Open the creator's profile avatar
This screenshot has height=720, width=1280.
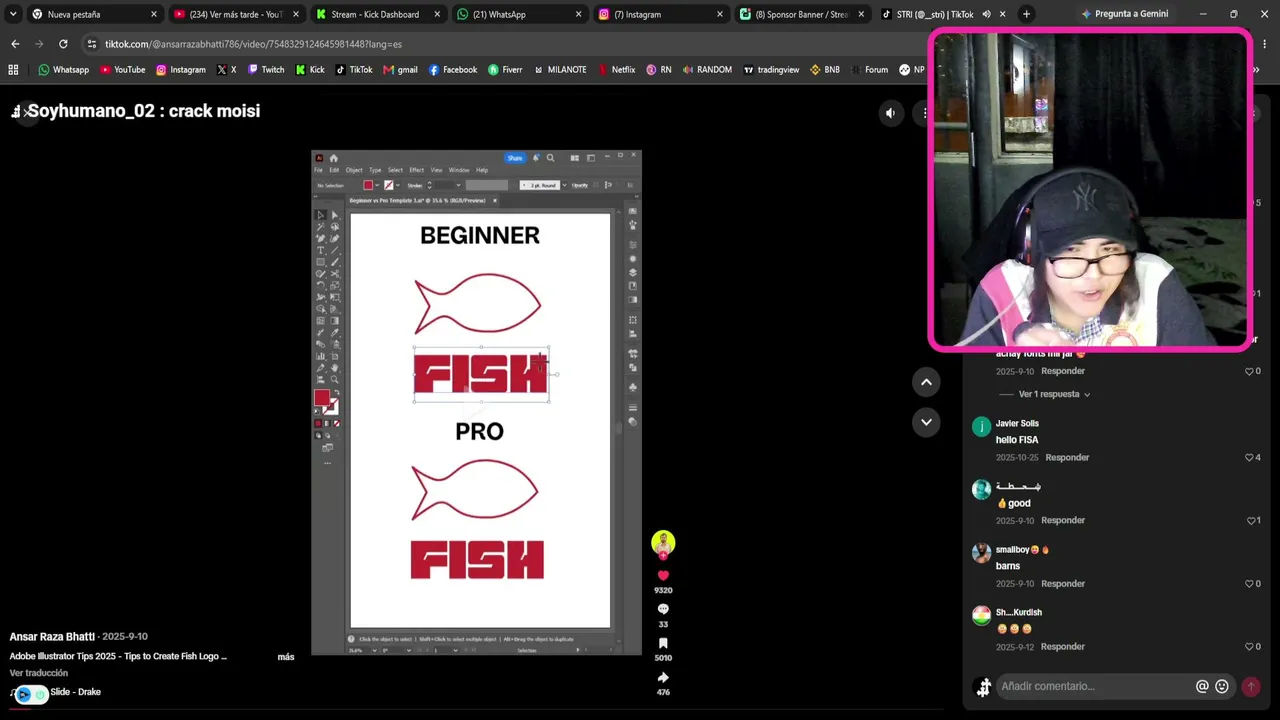pos(663,543)
